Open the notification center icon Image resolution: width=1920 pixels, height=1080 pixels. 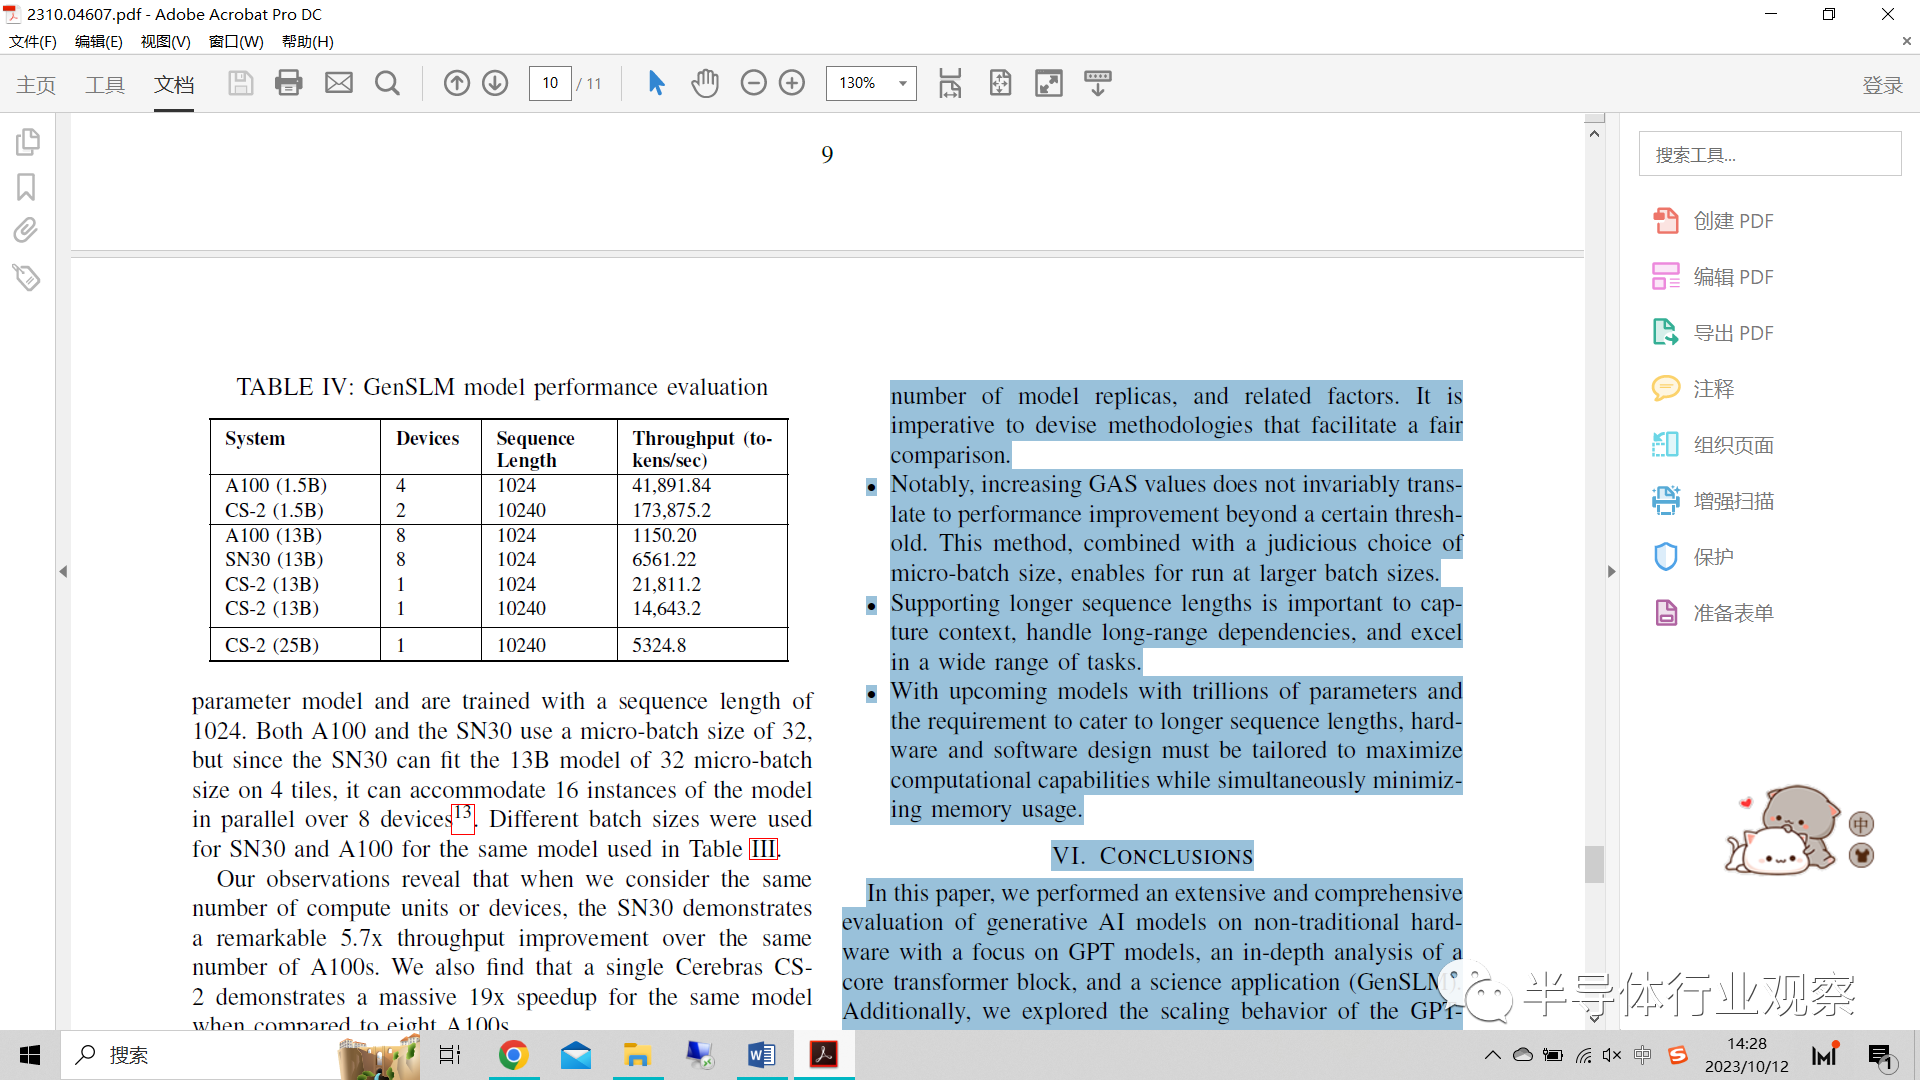click(x=1880, y=1056)
